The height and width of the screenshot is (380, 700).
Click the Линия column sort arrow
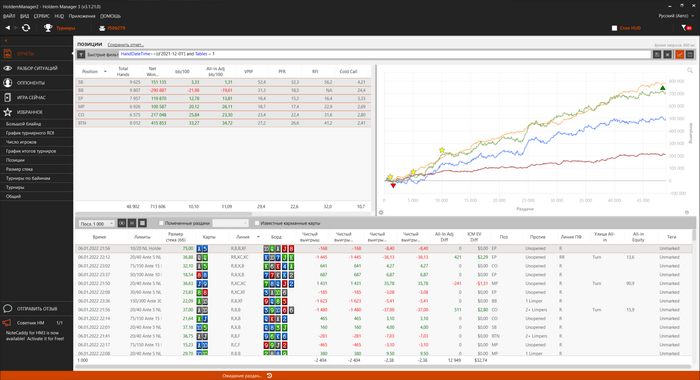(258, 237)
